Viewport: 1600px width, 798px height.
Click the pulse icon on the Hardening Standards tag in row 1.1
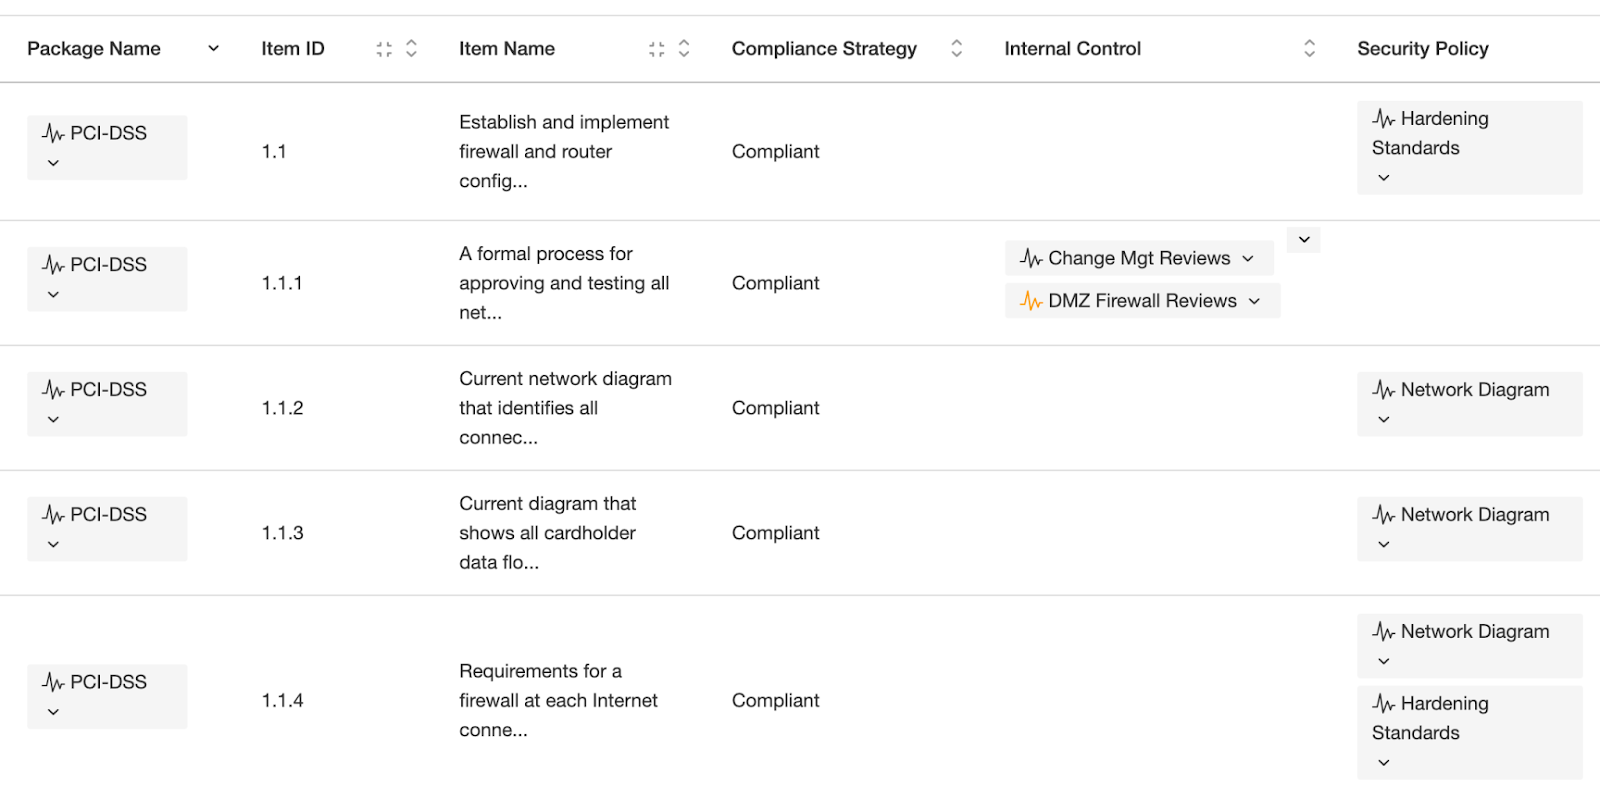point(1383,119)
